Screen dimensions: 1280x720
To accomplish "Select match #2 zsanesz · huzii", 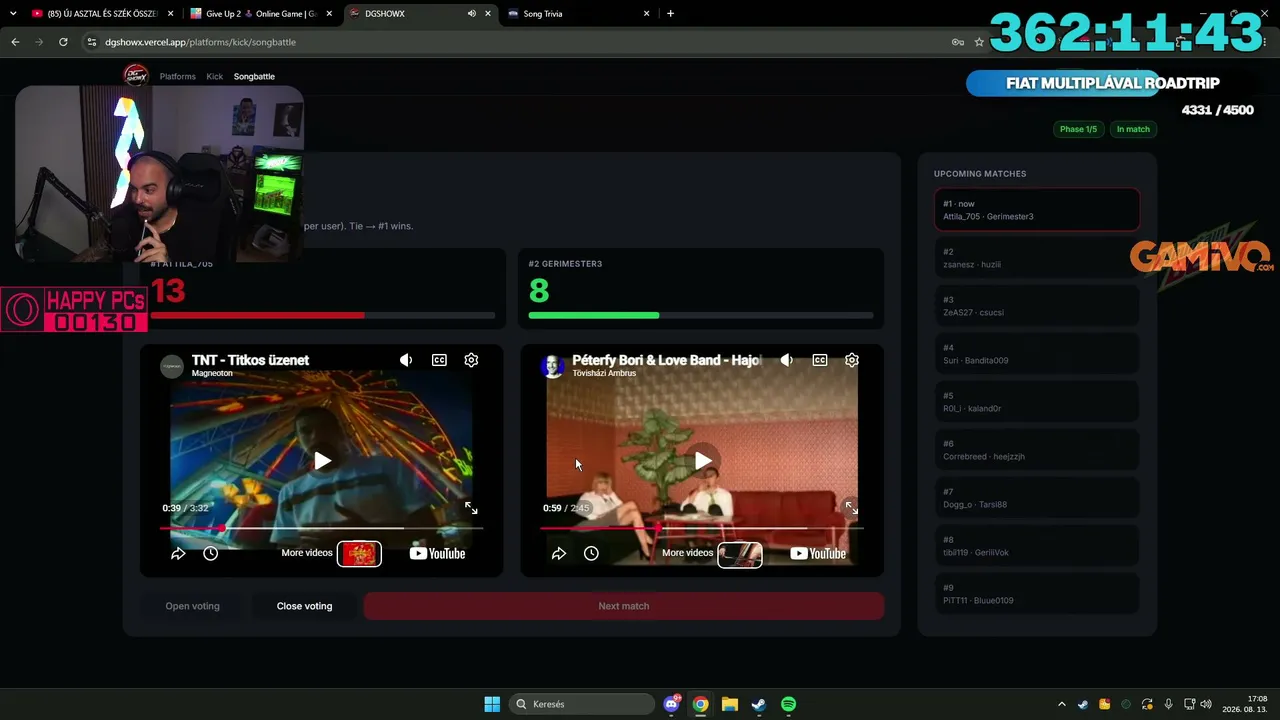I will [x=1037, y=258].
